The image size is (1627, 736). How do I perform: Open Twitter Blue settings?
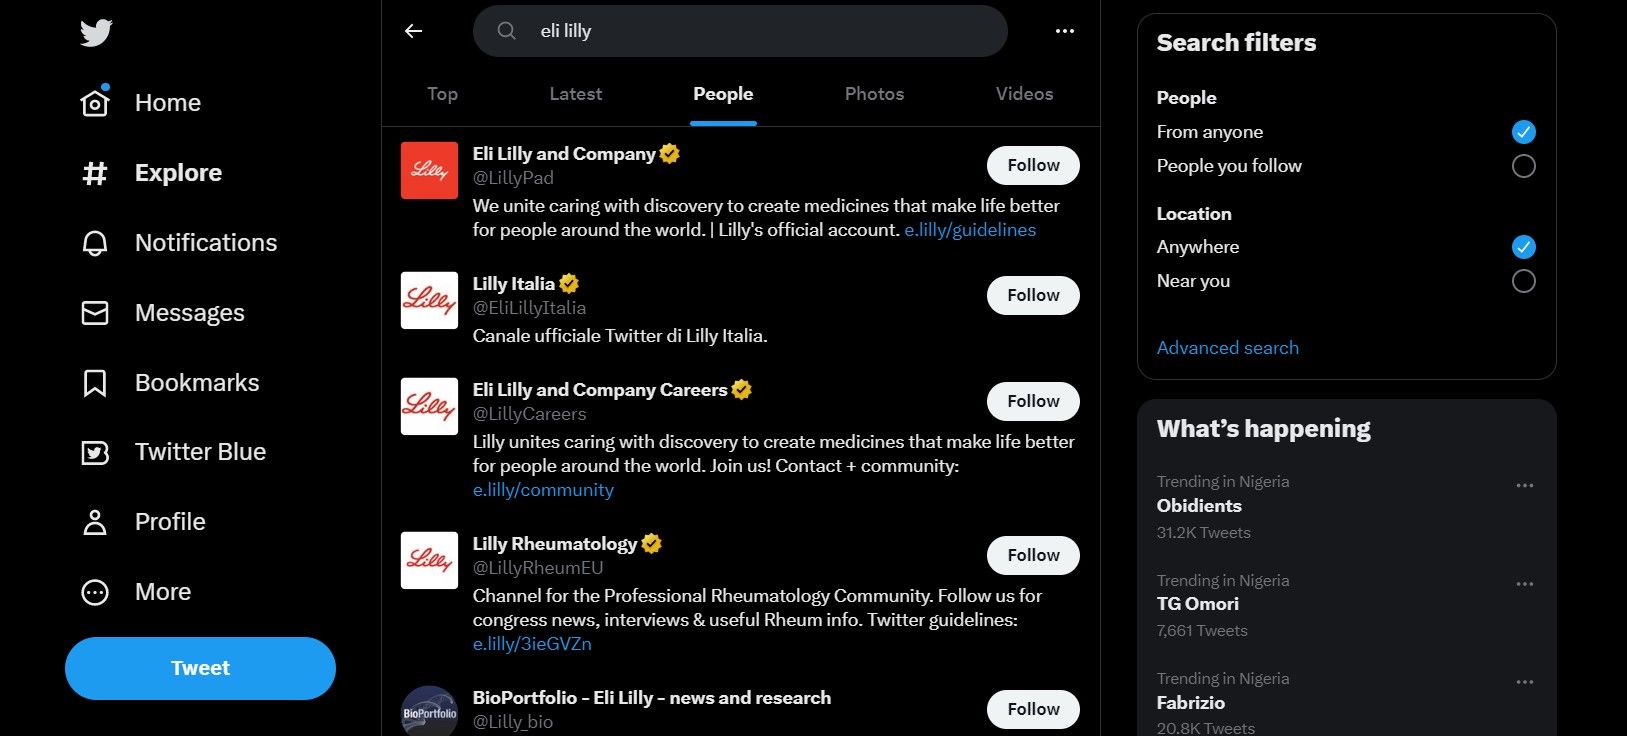200,451
